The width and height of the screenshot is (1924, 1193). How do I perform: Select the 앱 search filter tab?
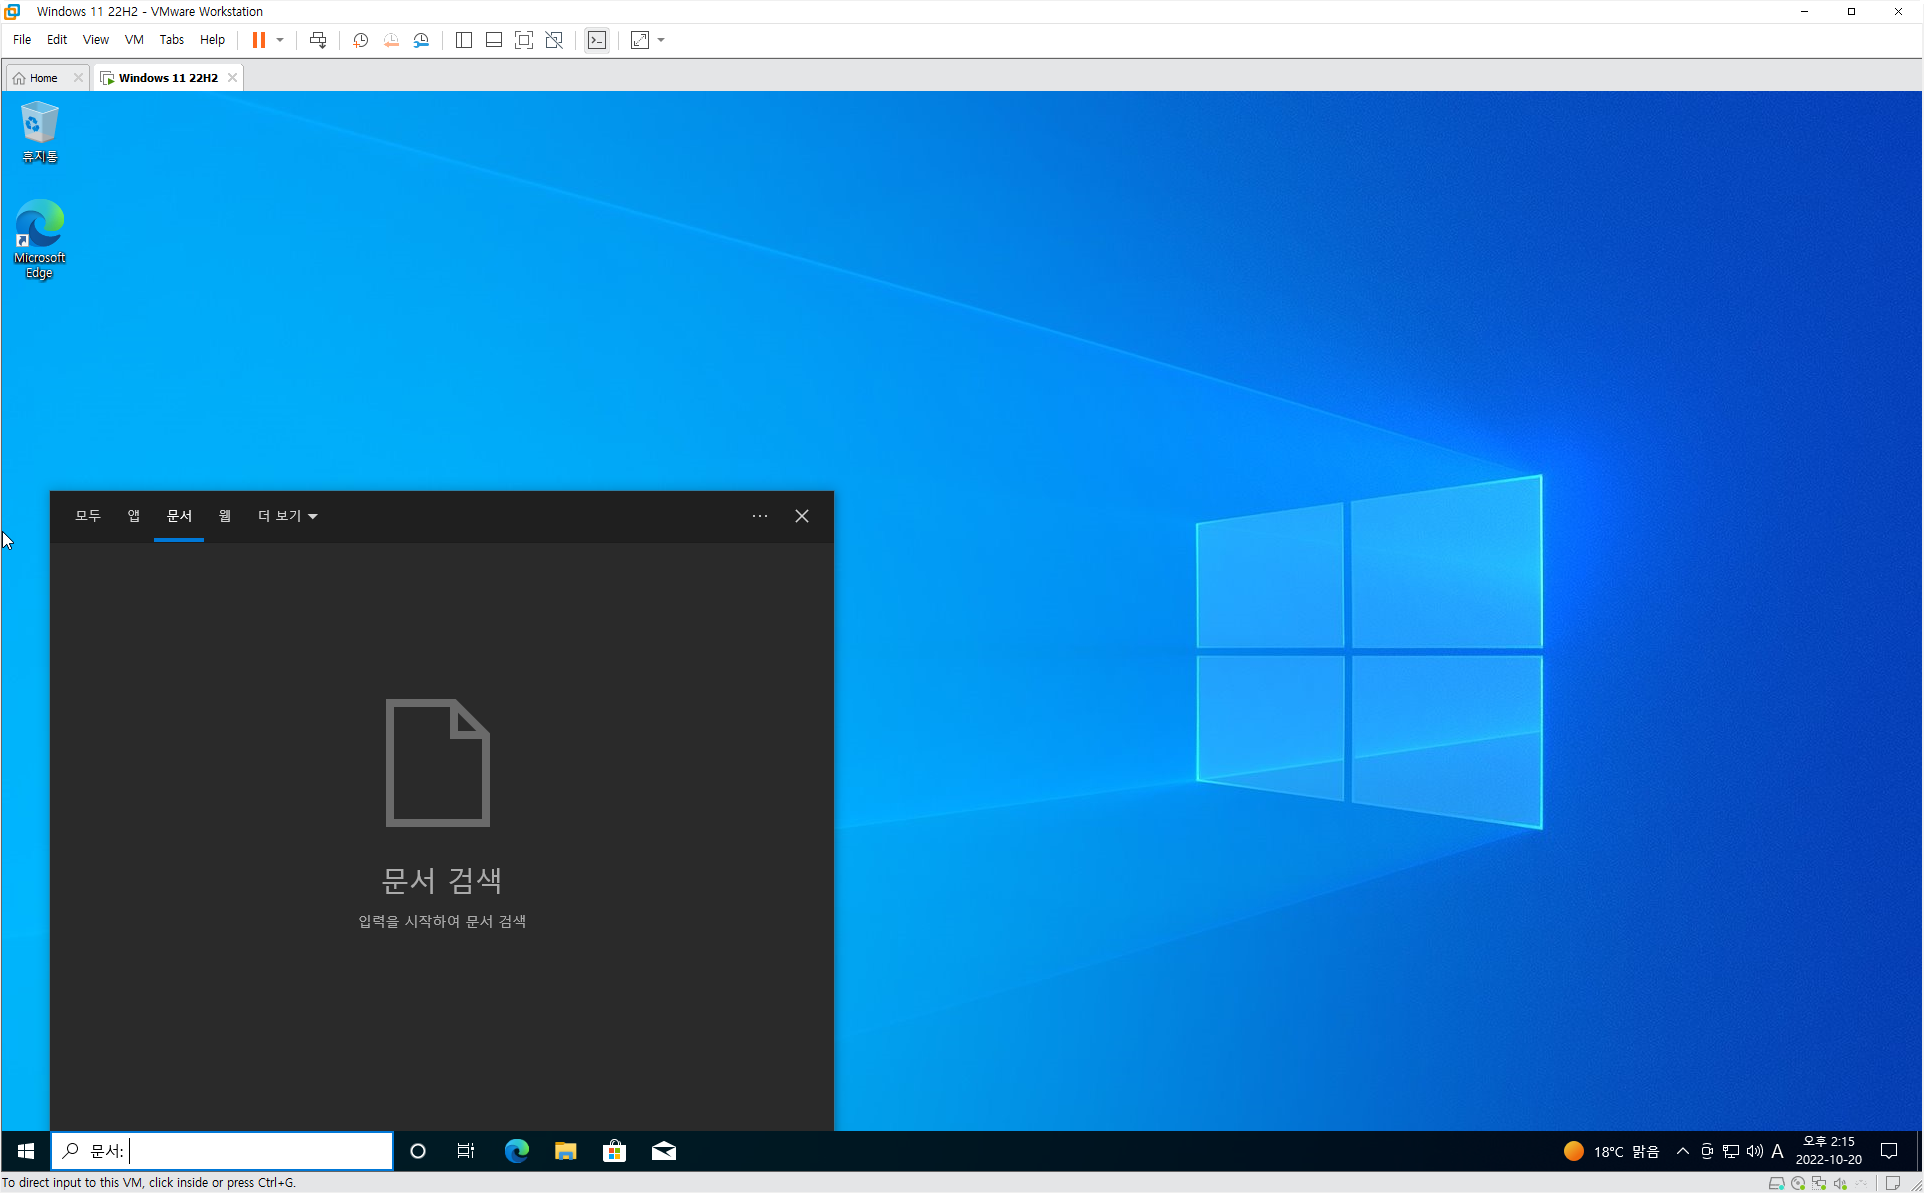coord(134,516)
